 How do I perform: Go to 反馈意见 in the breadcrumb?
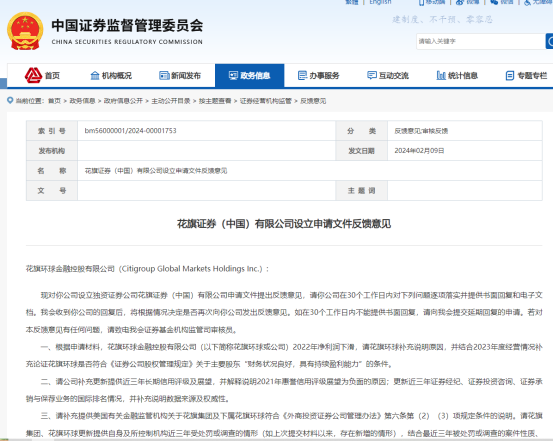(313, 101)
